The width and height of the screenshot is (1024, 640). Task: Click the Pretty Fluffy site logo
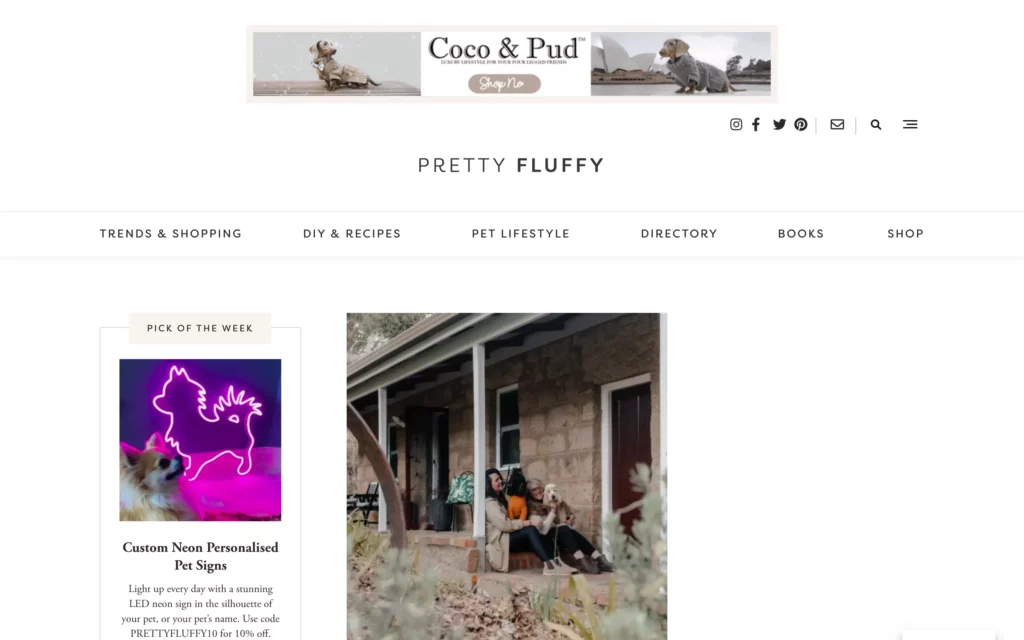[511, 165]
